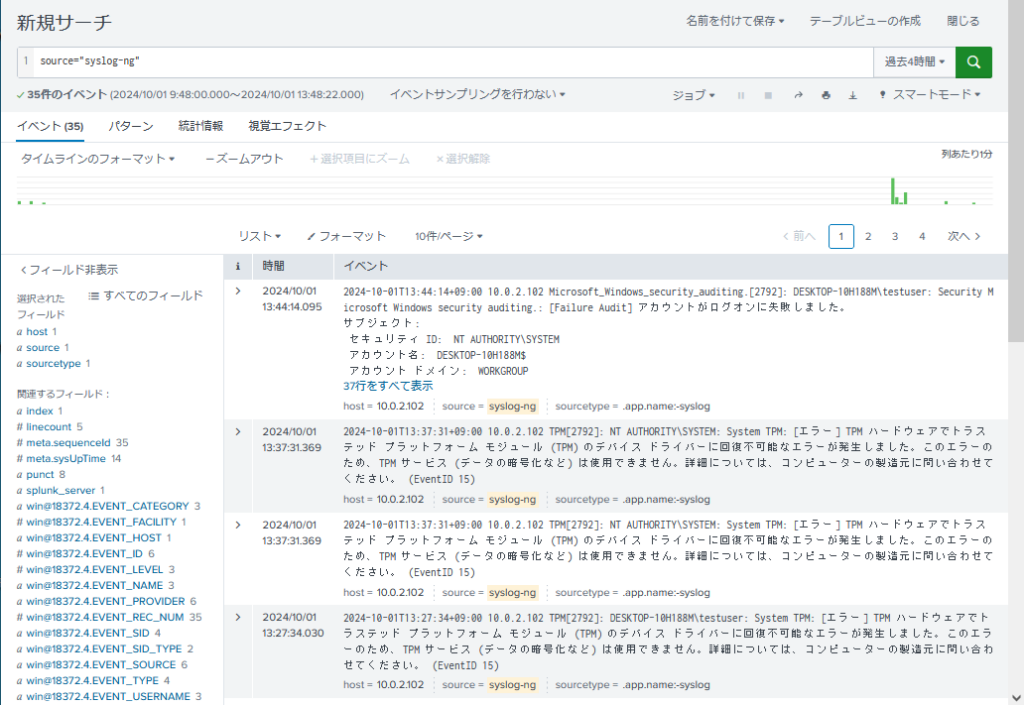Screen dimensions: 1024x705
Task: Click host 10.0.2.102 value in 13:27:34 event
Action: tap(400, 685)
